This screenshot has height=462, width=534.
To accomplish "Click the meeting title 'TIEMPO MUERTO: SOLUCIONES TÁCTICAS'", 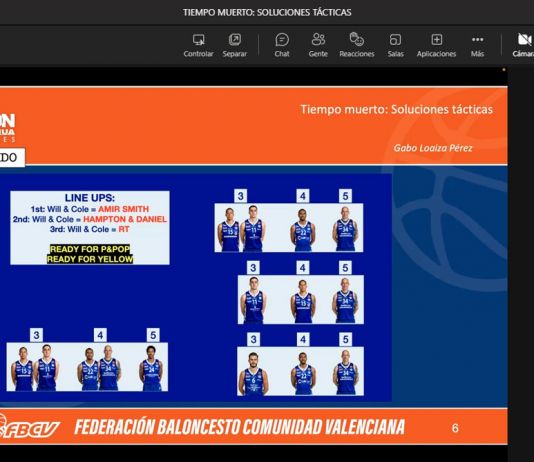I will point(267,12).
